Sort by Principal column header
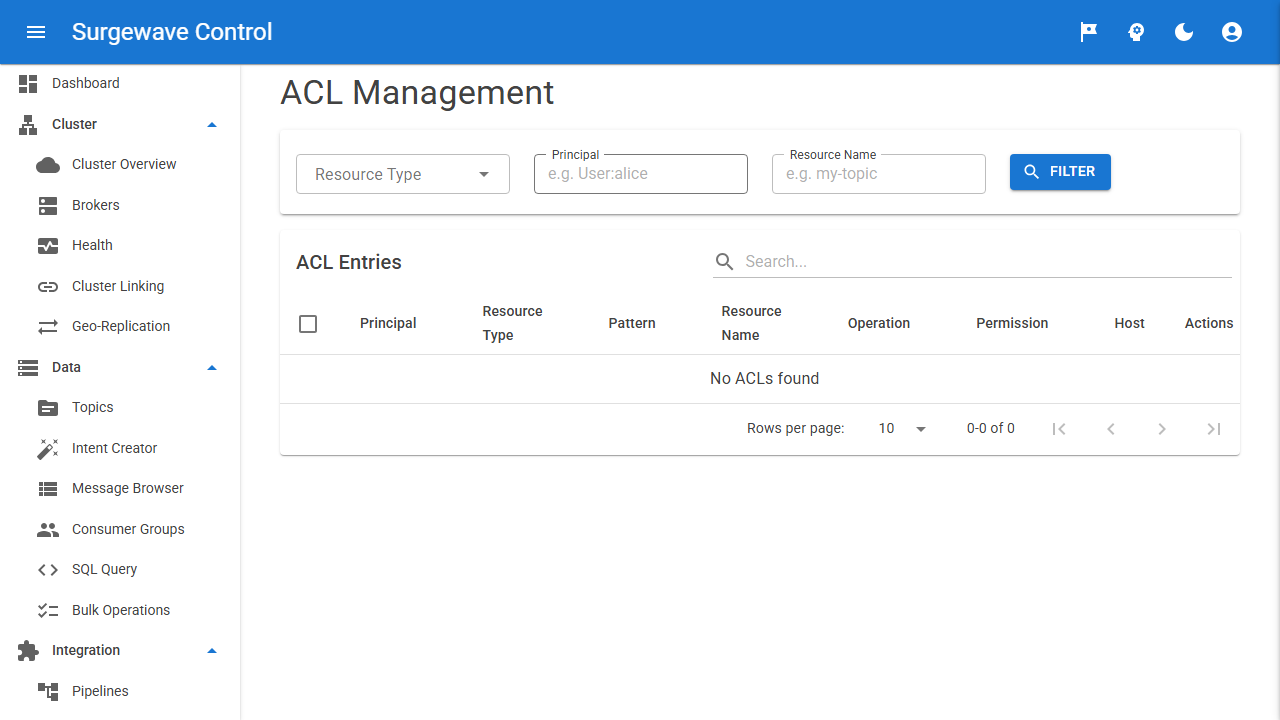The height and width of the screenshot is (720, 1280). click(388, 323)
